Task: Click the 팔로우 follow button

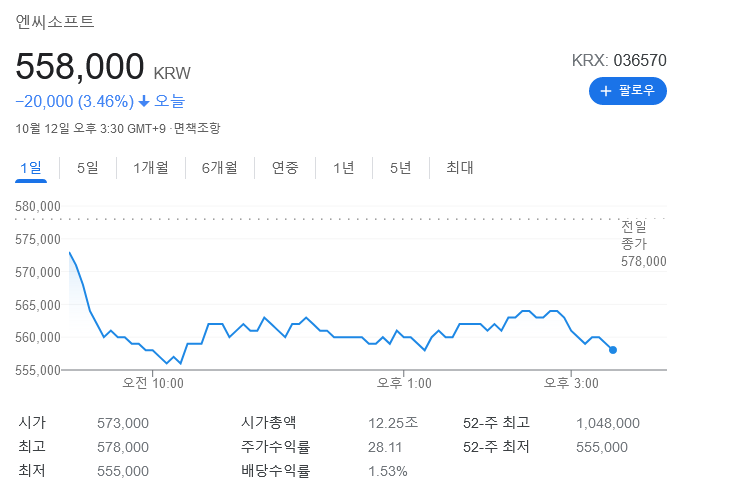Action: 627,91
